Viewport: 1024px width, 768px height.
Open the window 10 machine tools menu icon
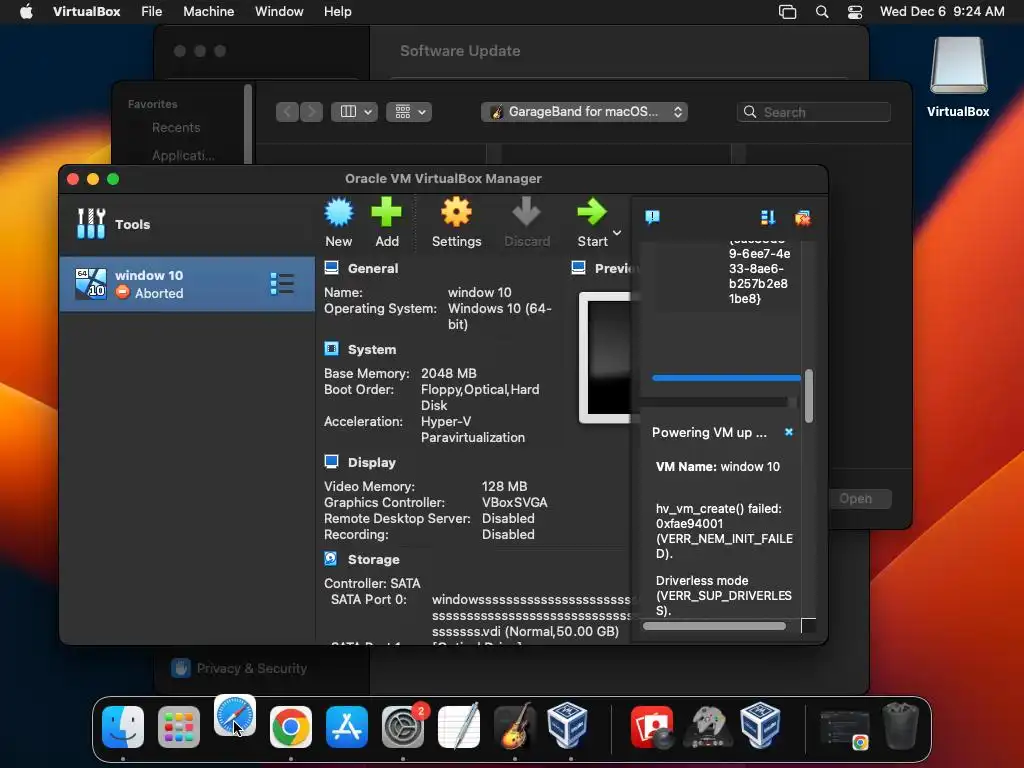282,284
